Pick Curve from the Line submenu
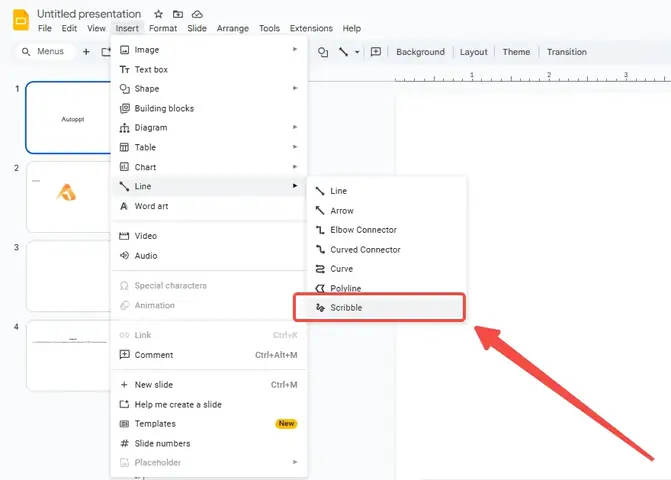This screenshot has height=480, width=671. [386, 269]
